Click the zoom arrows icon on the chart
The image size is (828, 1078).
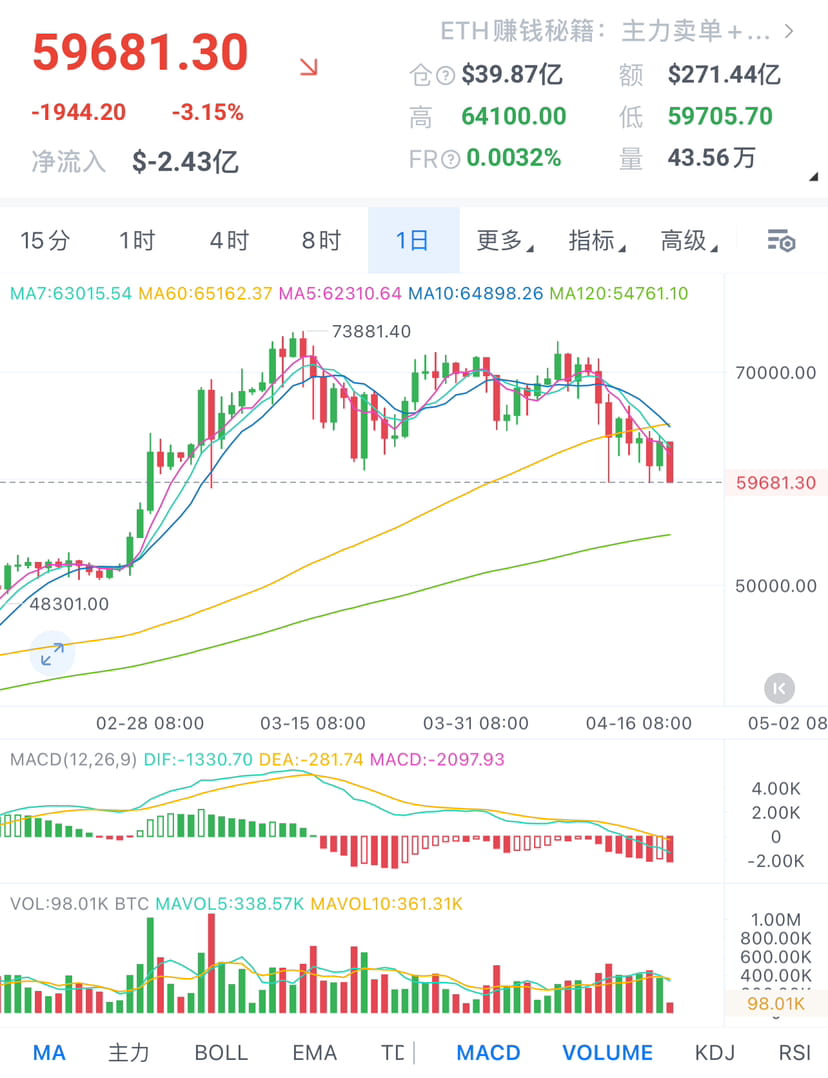point(51,653)
